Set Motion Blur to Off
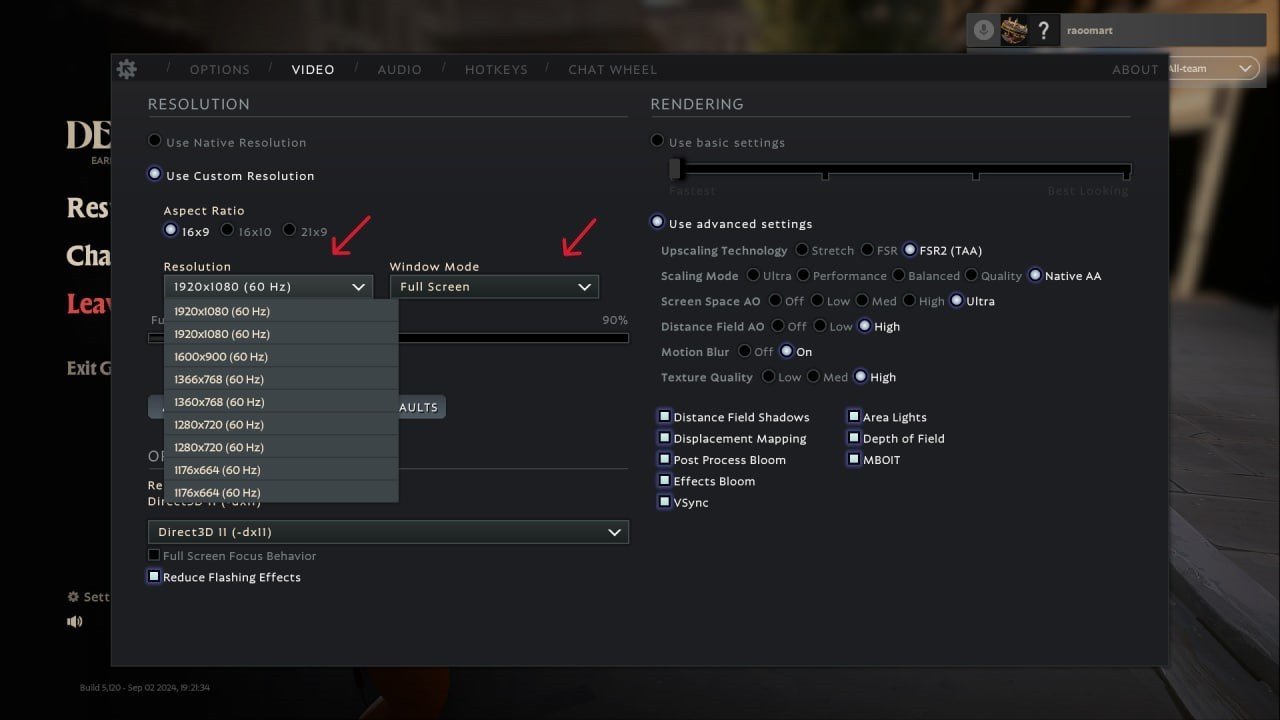The width and height of the screenshot is (1280, 720). click(x=744, y=352)
